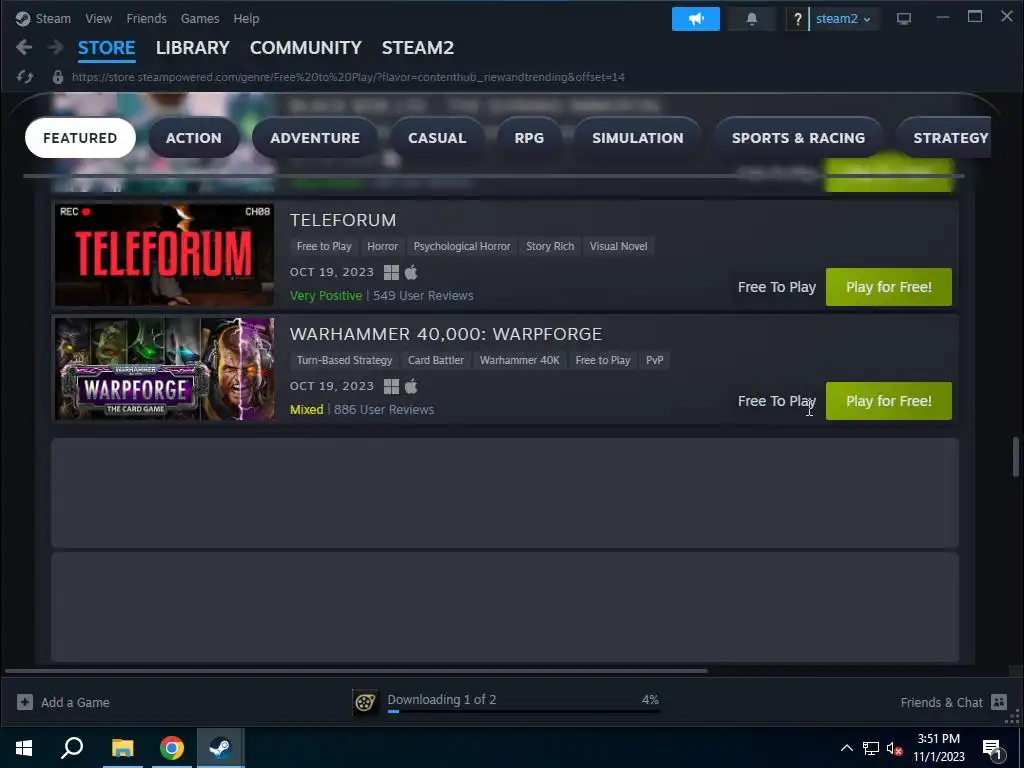Open the Steam menu
The image size is (1024, 768).
coord(53,19)
